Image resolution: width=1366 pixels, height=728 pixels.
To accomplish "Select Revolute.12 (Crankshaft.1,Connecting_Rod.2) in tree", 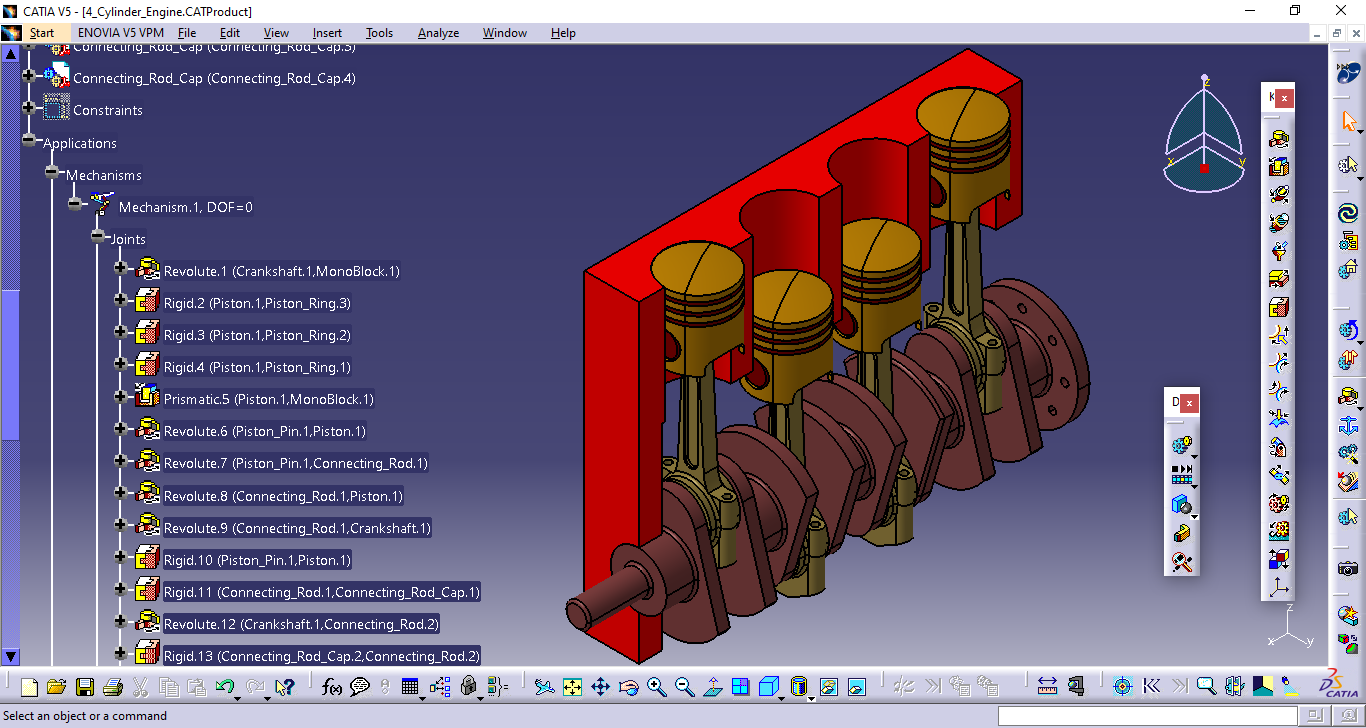I will pos(301,624).
